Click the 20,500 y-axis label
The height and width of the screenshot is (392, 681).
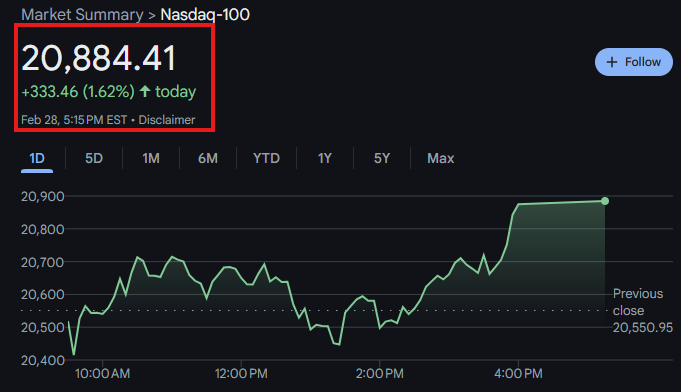43,327
